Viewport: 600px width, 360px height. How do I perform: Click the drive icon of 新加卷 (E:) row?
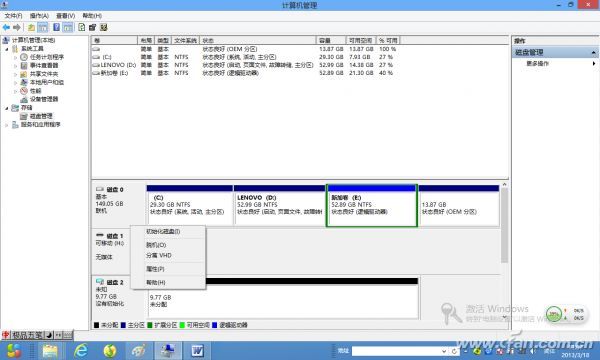tap(96, 73)
